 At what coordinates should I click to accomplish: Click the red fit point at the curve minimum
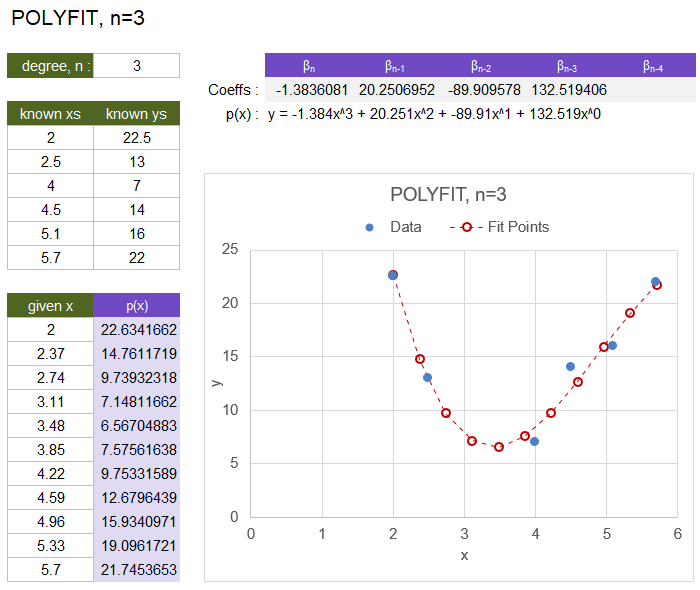point(499,447)
